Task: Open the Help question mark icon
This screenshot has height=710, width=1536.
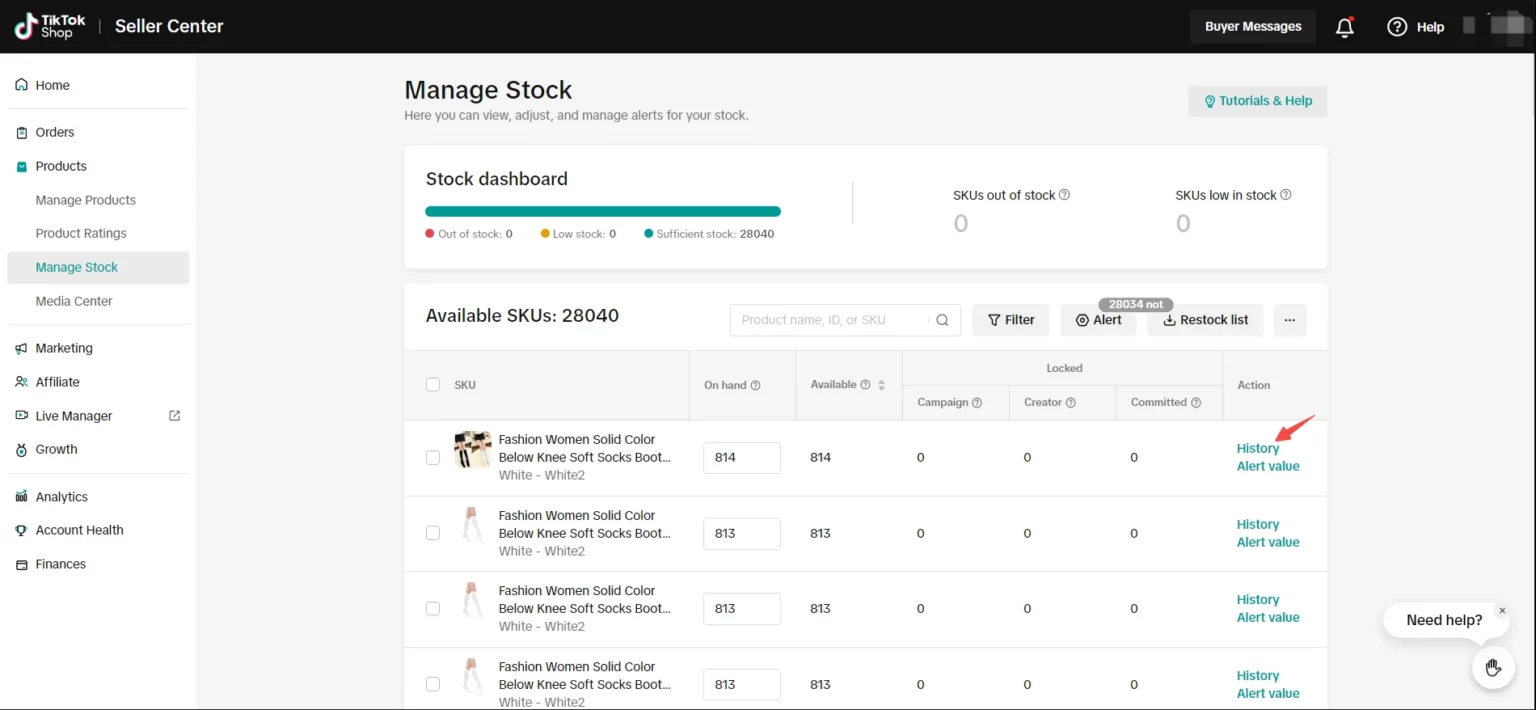Action: (x=1397, y=27)
